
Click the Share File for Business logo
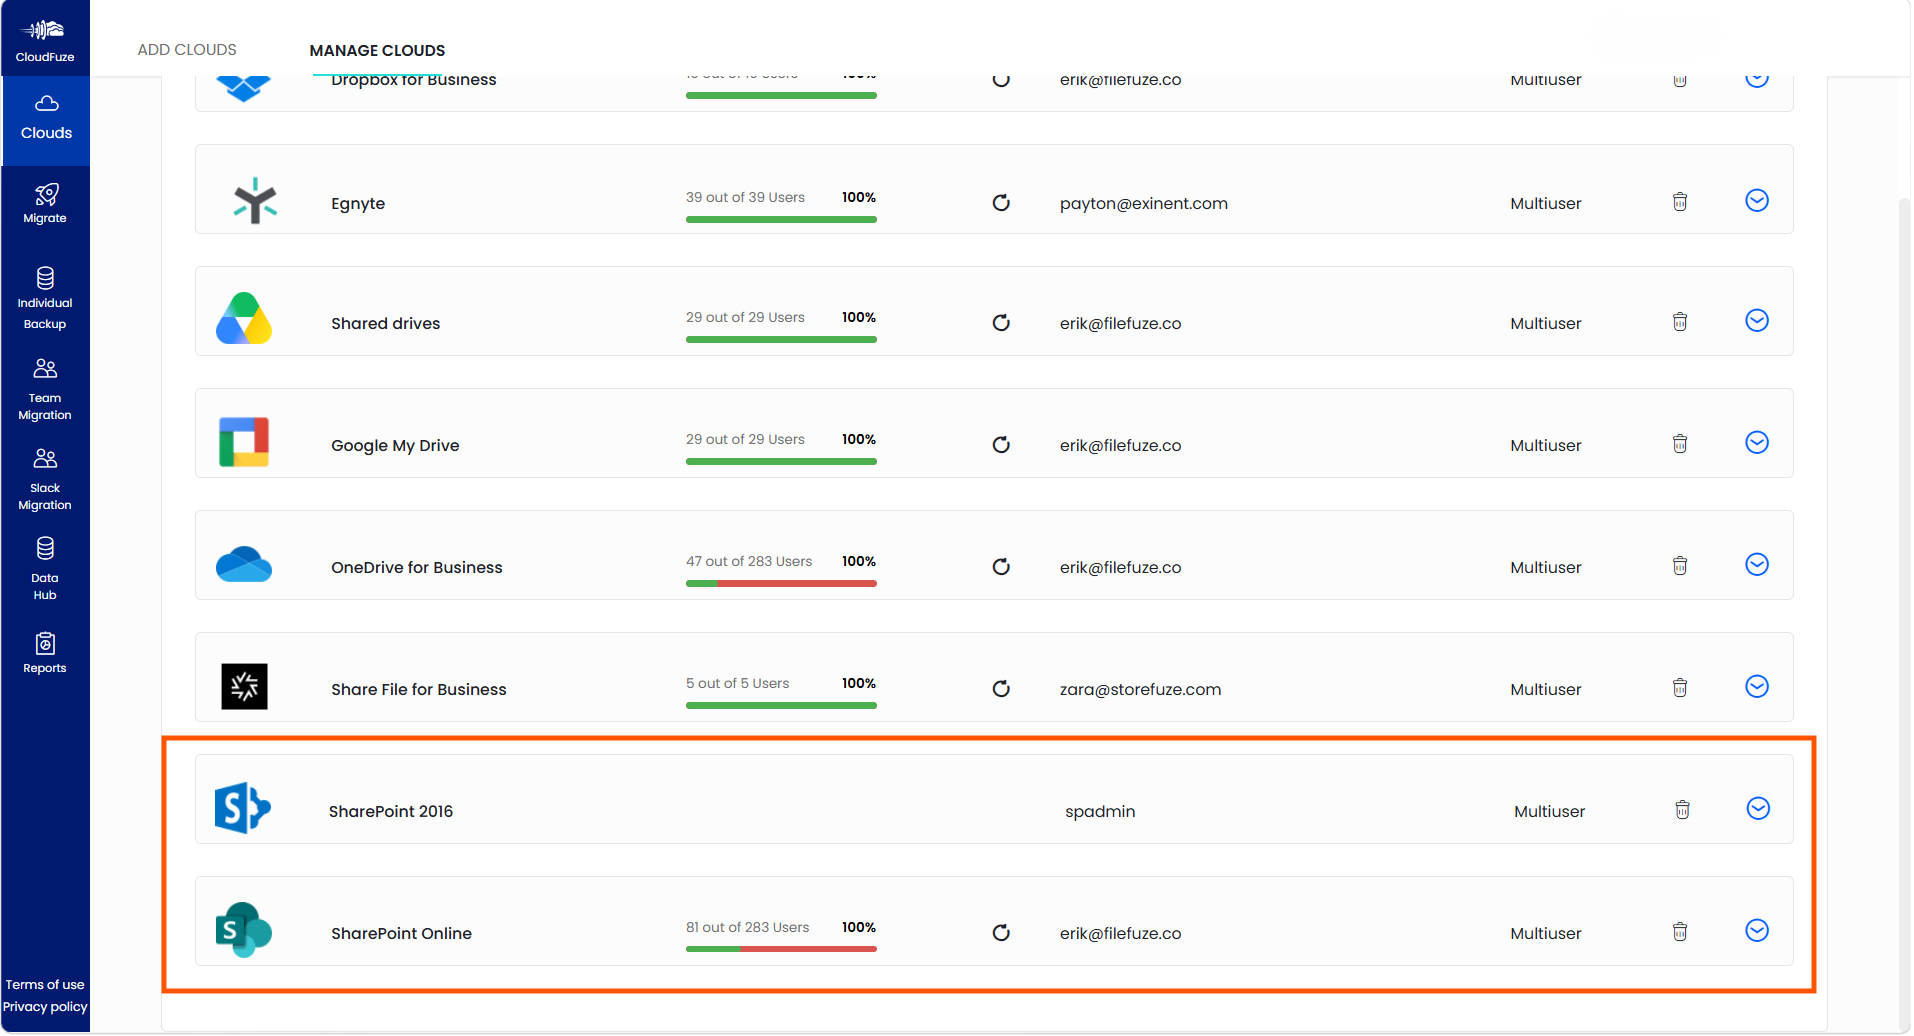pos(244,687)
